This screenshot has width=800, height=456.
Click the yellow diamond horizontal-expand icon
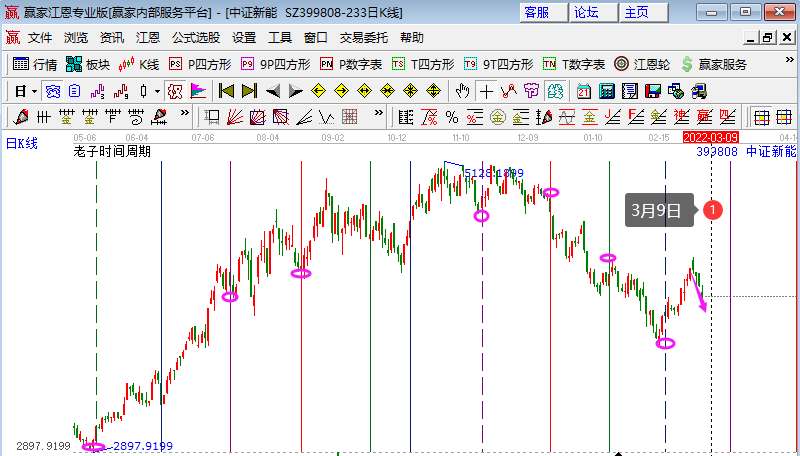[x=364, y=92]
